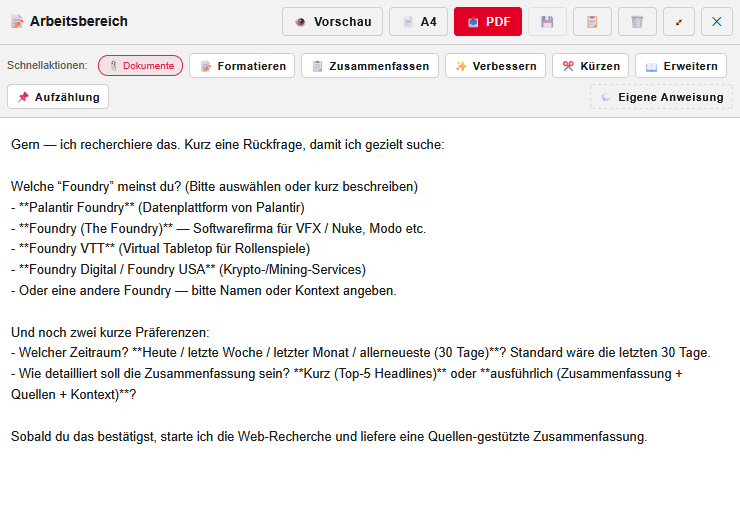Open the Eigene Anweisung custom instruction
The width and height of the screenshot is (740, 526).
point(661,97)
